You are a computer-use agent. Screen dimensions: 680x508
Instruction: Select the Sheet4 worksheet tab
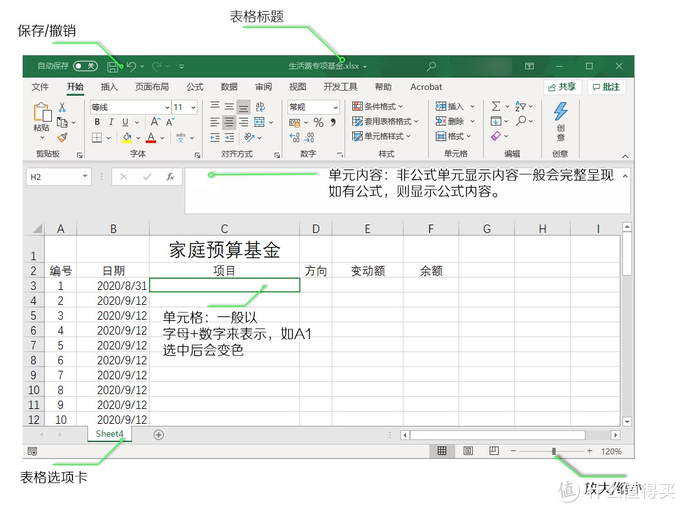[x=110, y=434]
